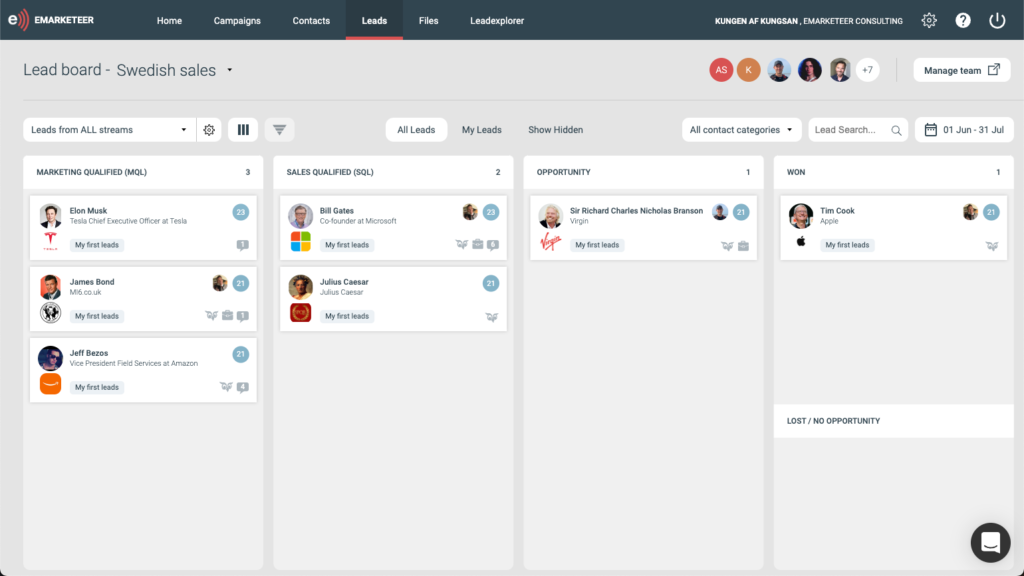The width and height of the screenshot is (1024, 576).
Task: Click the Lost / No Opportunity column header
Action: [893, 421]
